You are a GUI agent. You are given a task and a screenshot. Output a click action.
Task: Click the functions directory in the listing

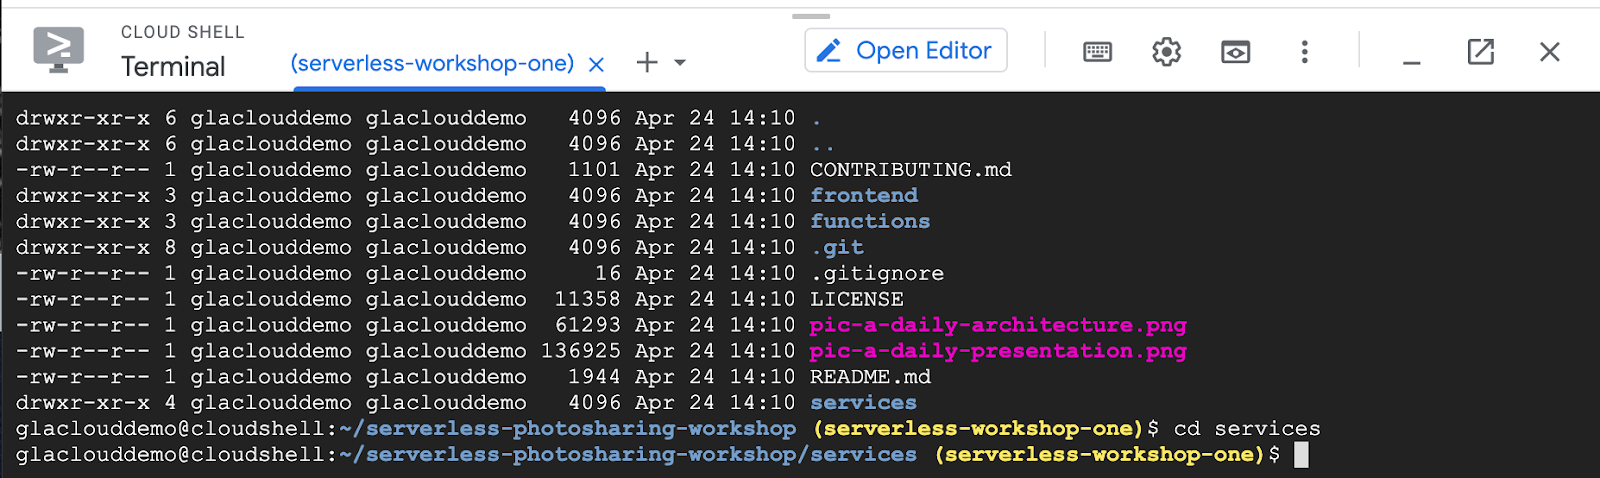coord(869,221)
